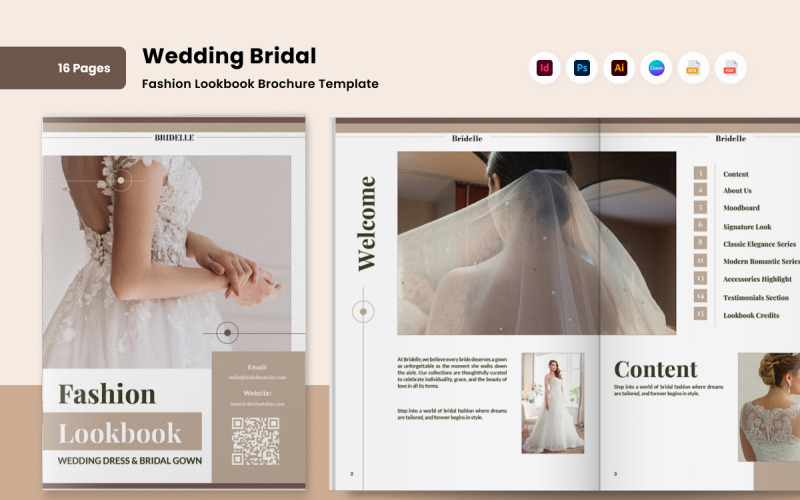Click the BRIDELLE header on the cover
800x500 pixels.
[x=174, y=138]
